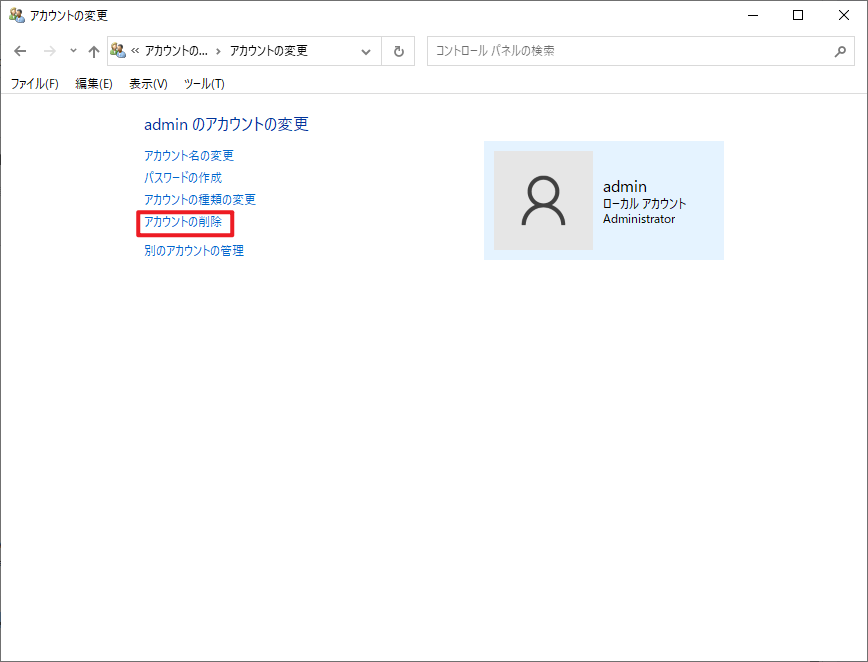Expand the hidden breadcrumb chevron «
868x662 pixels.
click(133, 51)
